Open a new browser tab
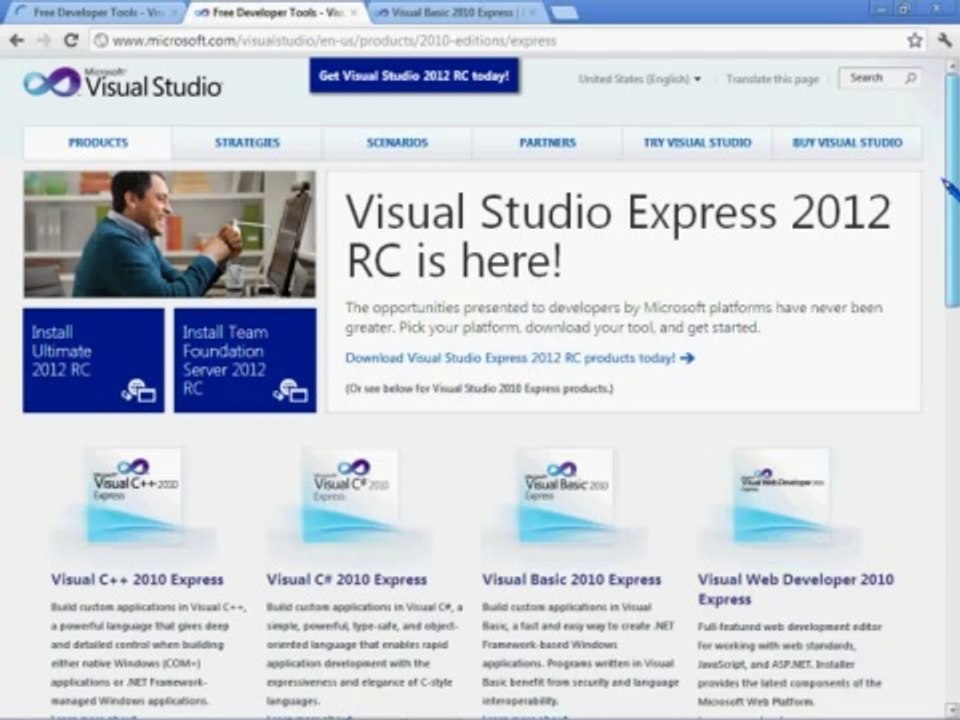The image size is (960, 720). click(x=564, y=12)
